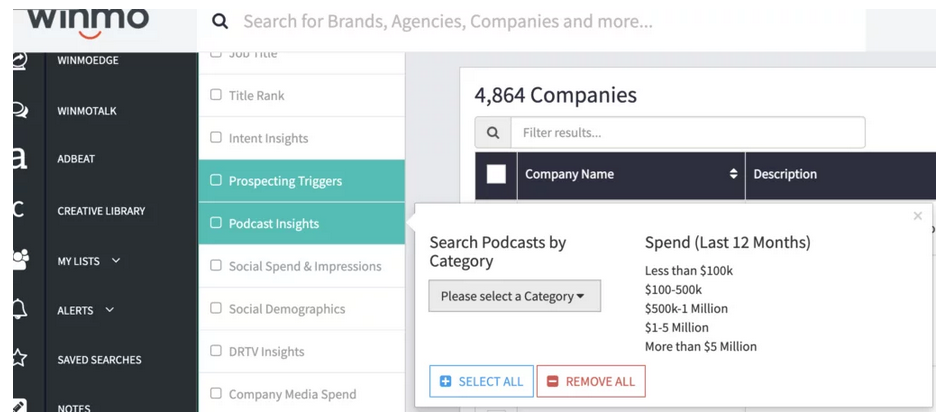Sort by Company Name column arrows

pos(733,174)
